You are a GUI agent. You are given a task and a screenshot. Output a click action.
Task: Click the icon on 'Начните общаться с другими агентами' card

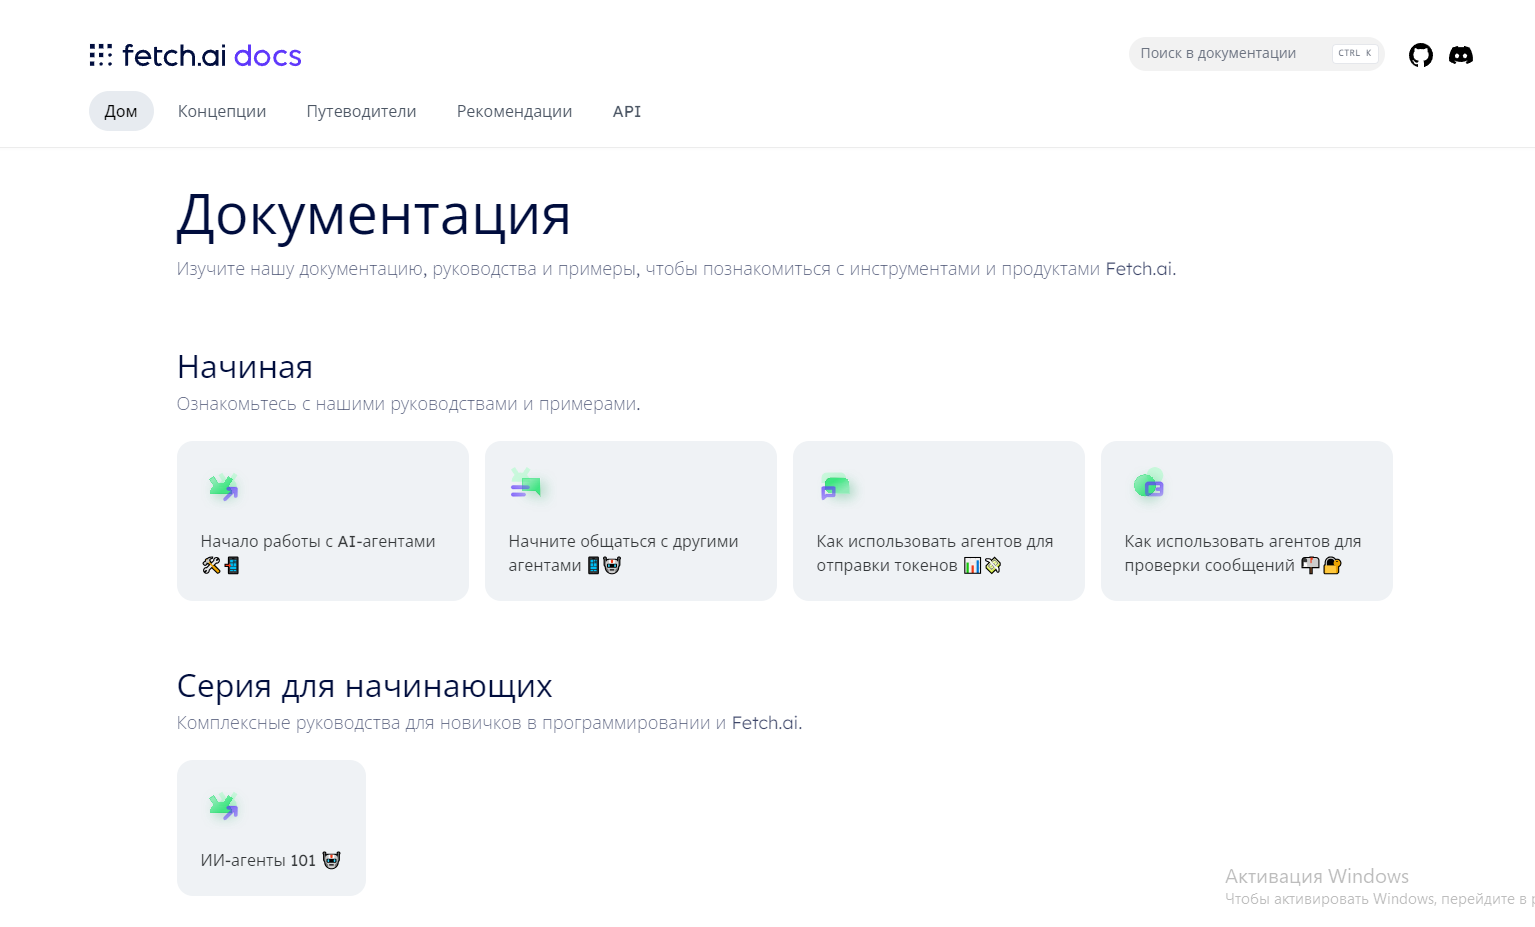[x=526, y=485]
